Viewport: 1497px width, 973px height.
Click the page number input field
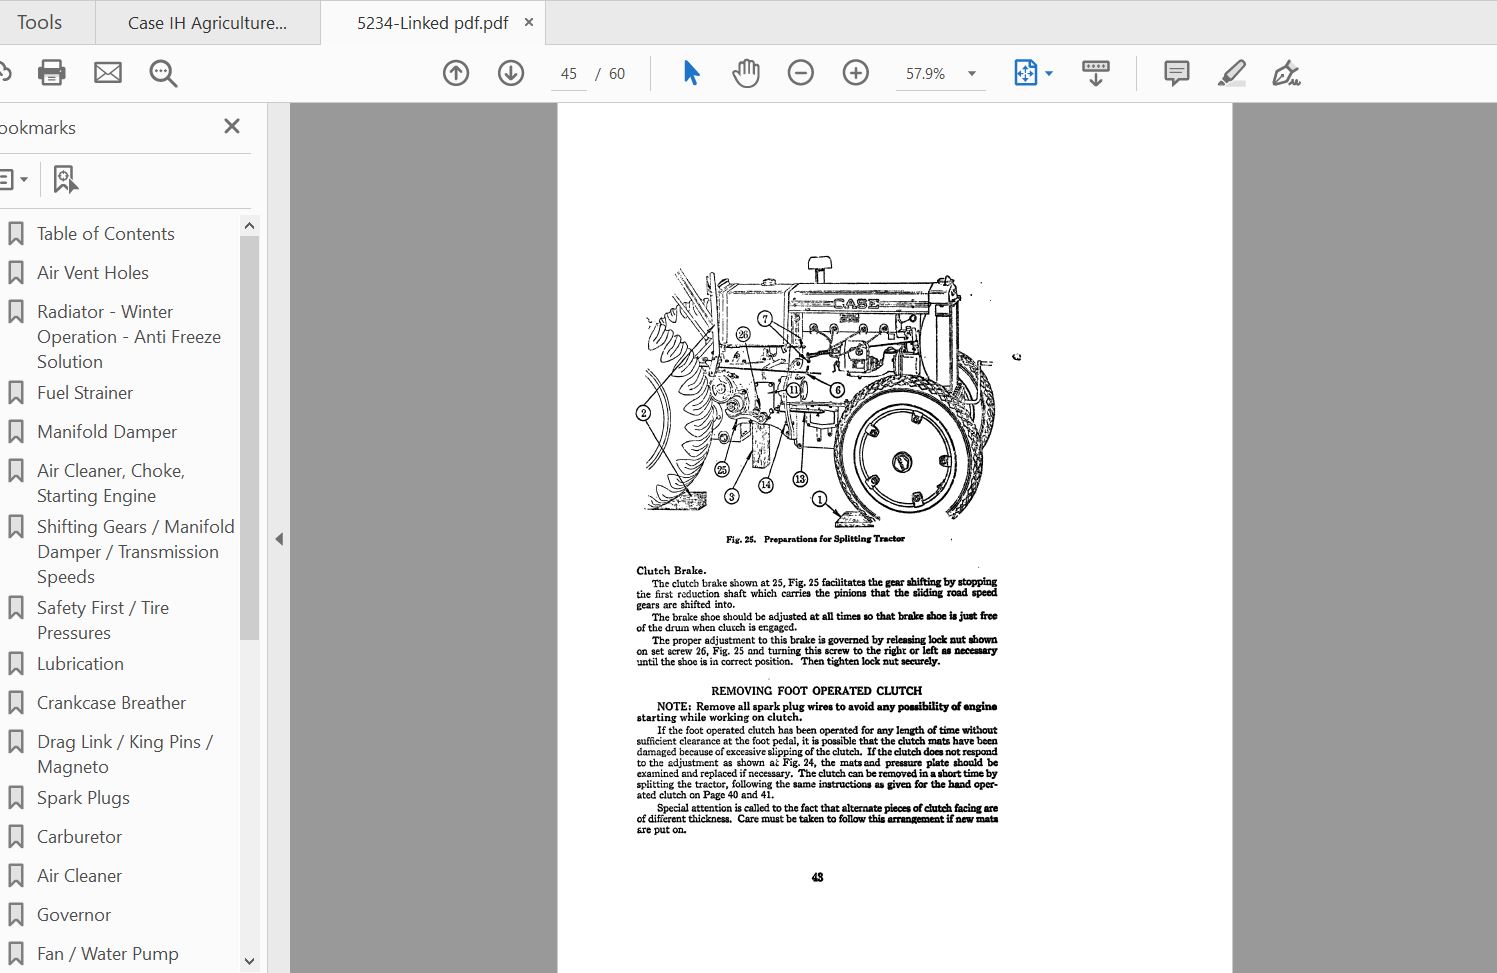[x=569, y=74]
